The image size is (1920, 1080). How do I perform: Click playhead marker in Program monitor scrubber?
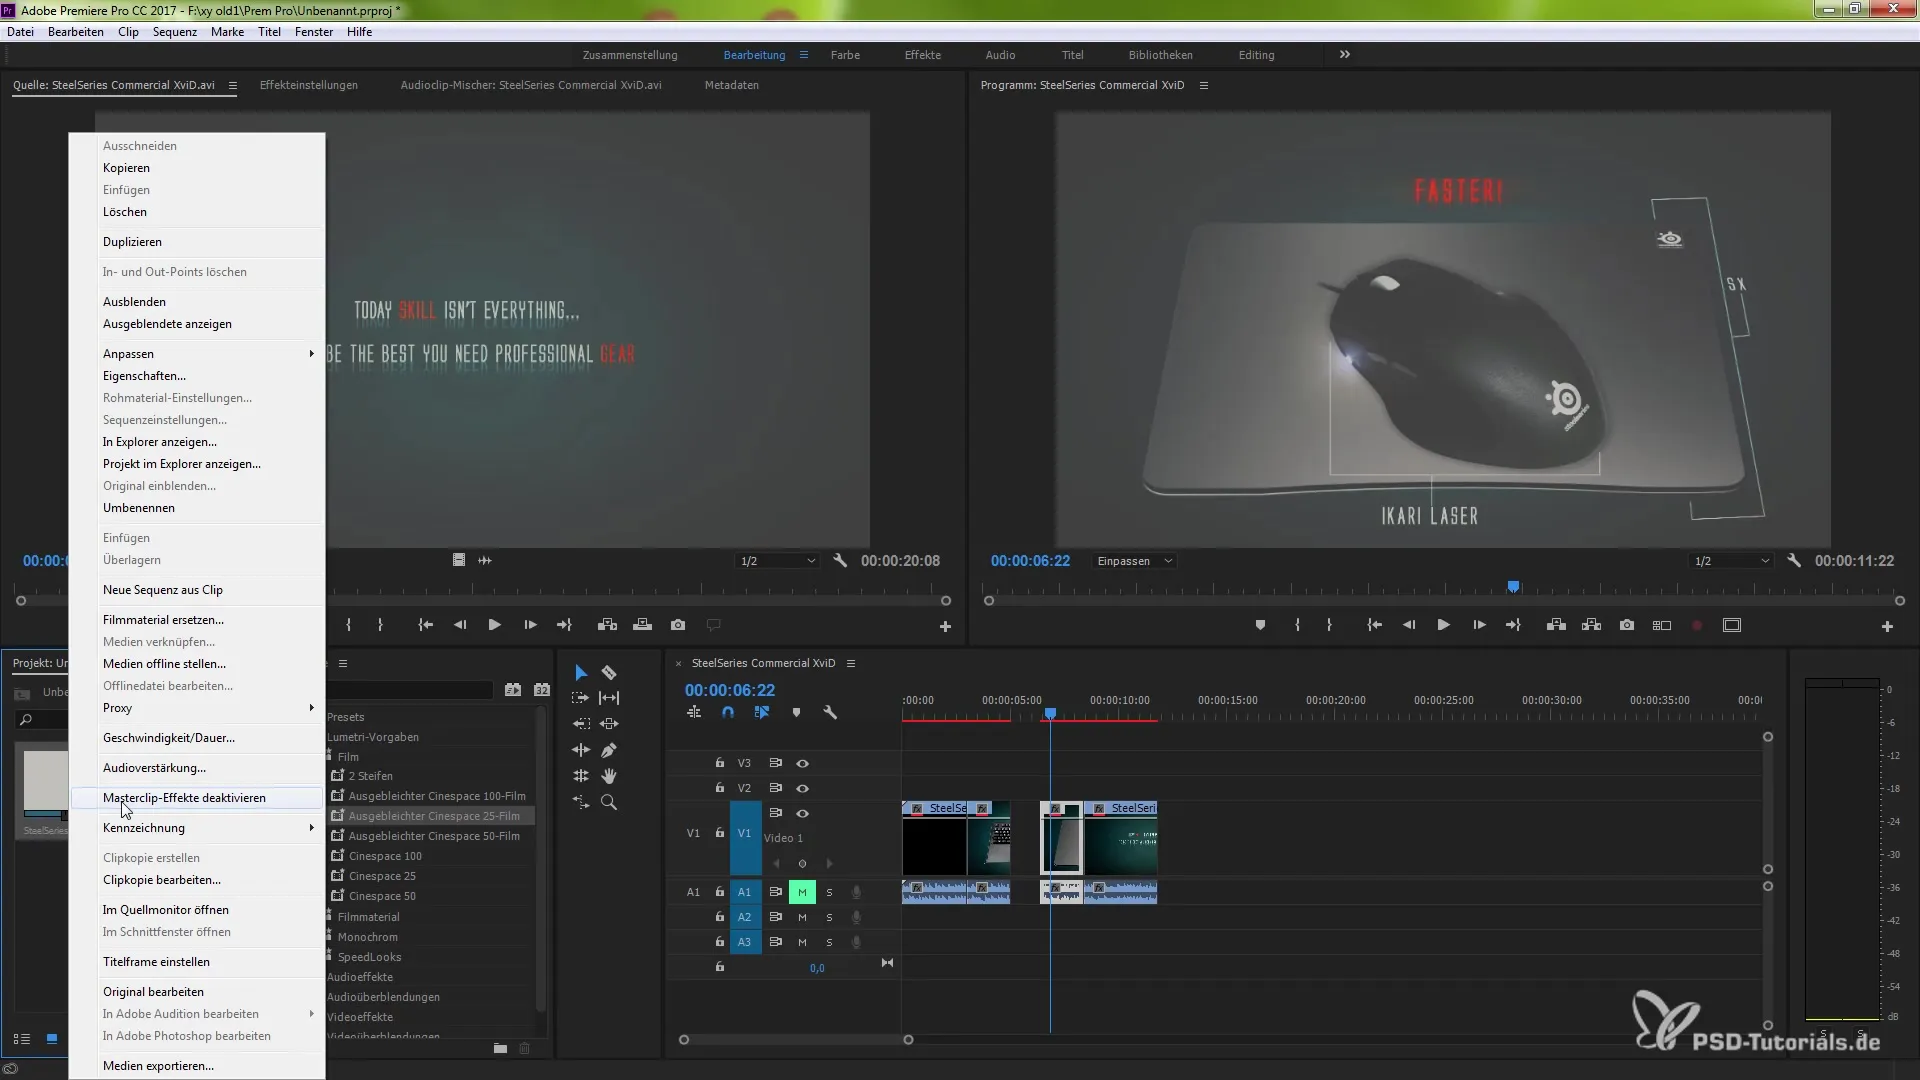(x=1513, y=587)
